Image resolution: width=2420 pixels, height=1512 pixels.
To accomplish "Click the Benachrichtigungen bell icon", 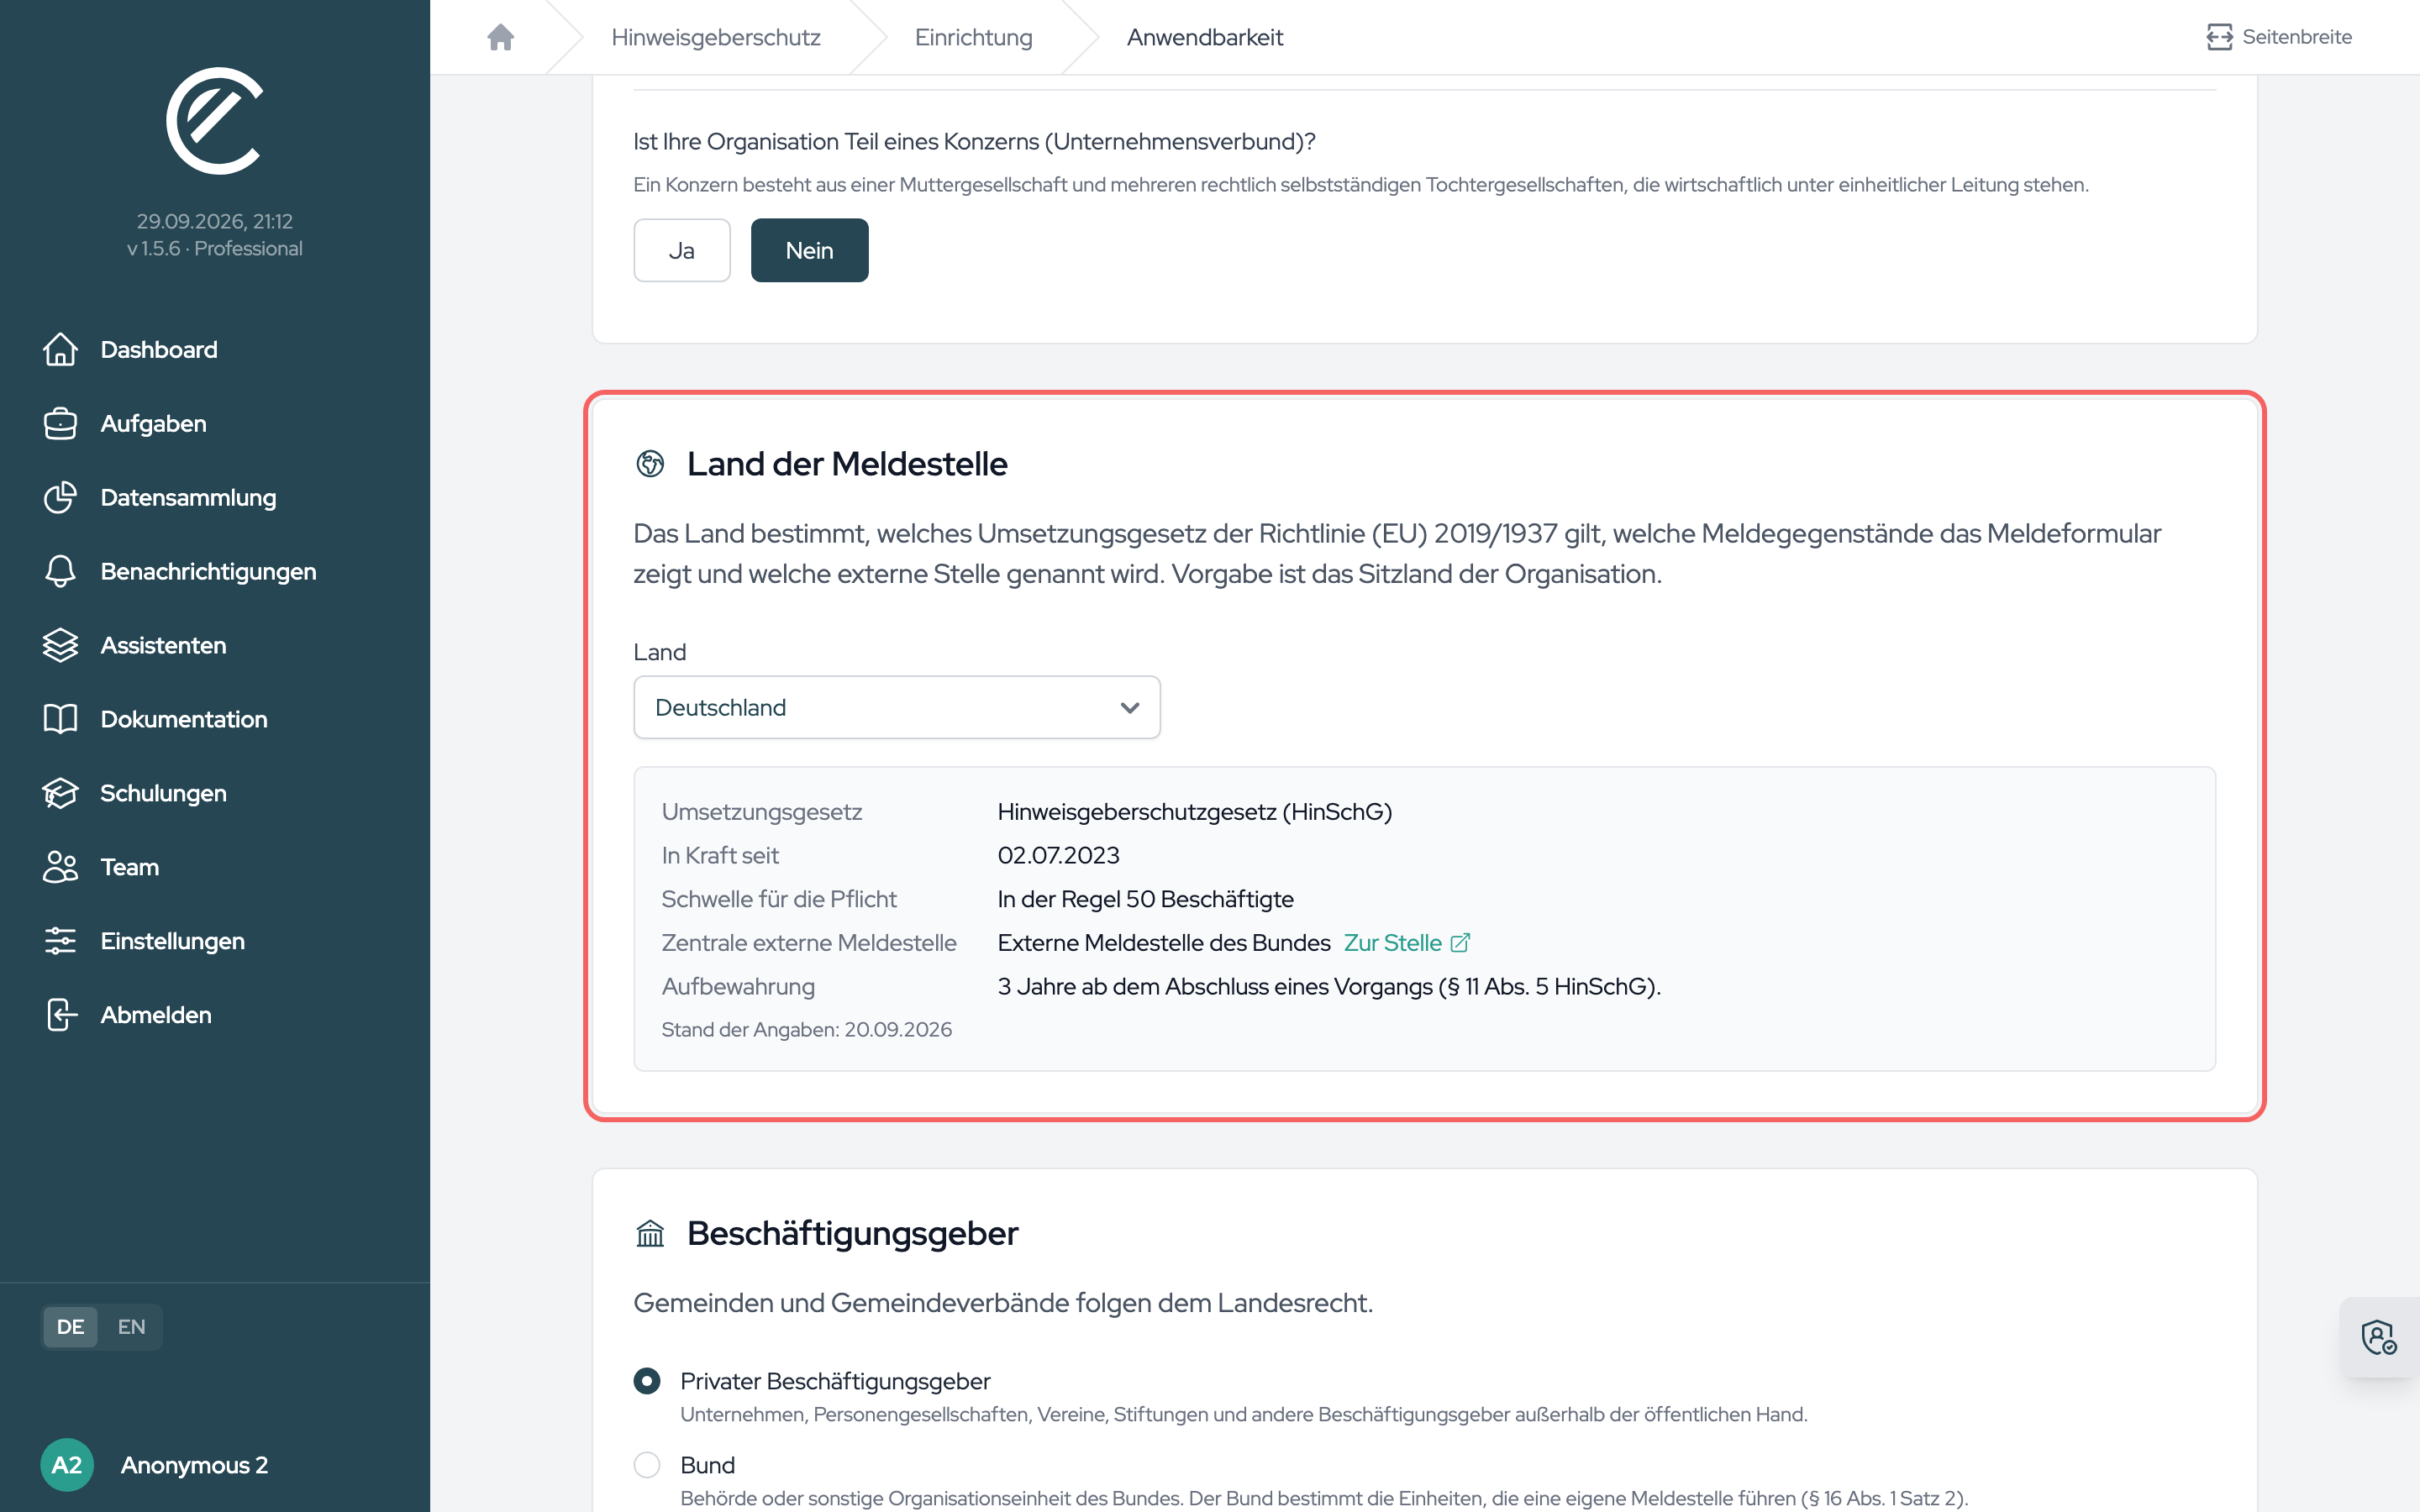I will point(60,571).
